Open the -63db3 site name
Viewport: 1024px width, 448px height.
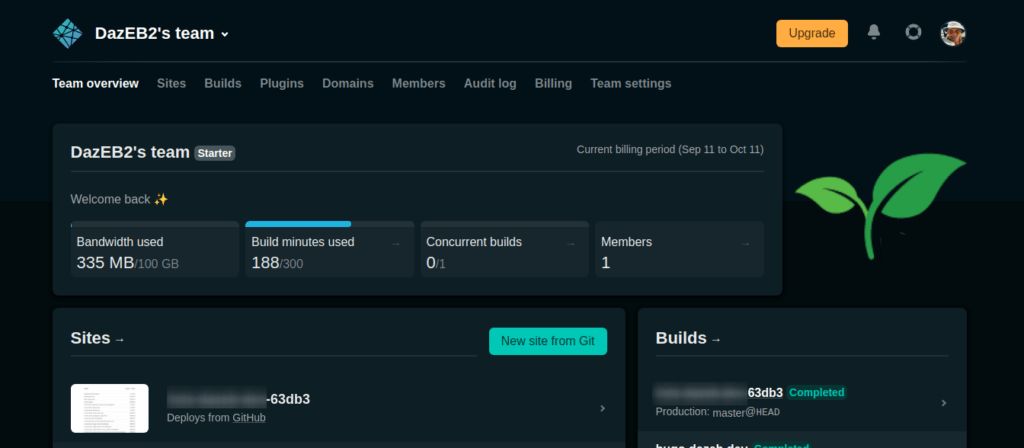point(238,399)
